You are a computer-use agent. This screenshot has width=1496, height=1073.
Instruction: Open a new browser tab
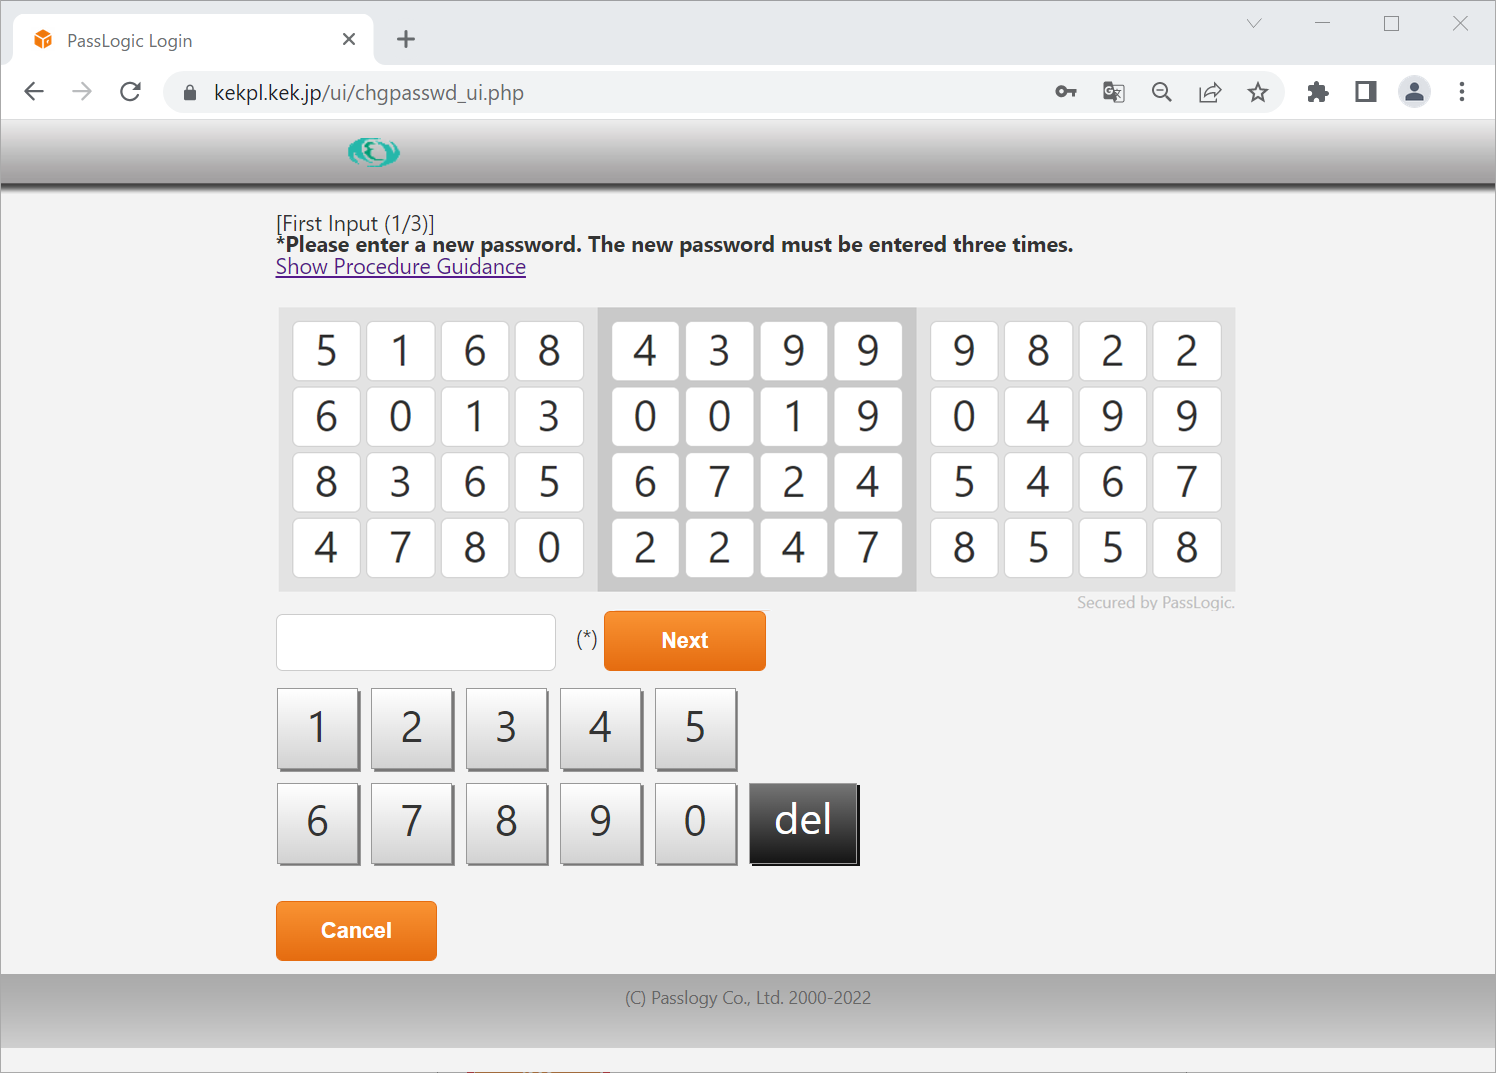405,39
